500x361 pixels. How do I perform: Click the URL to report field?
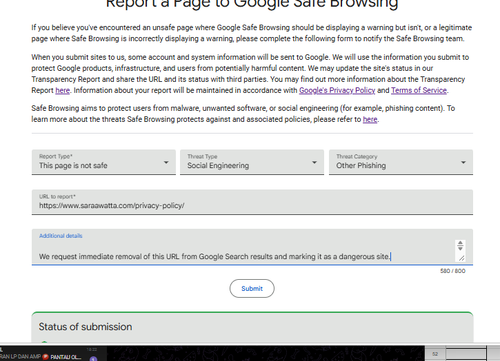pos(252,202)
